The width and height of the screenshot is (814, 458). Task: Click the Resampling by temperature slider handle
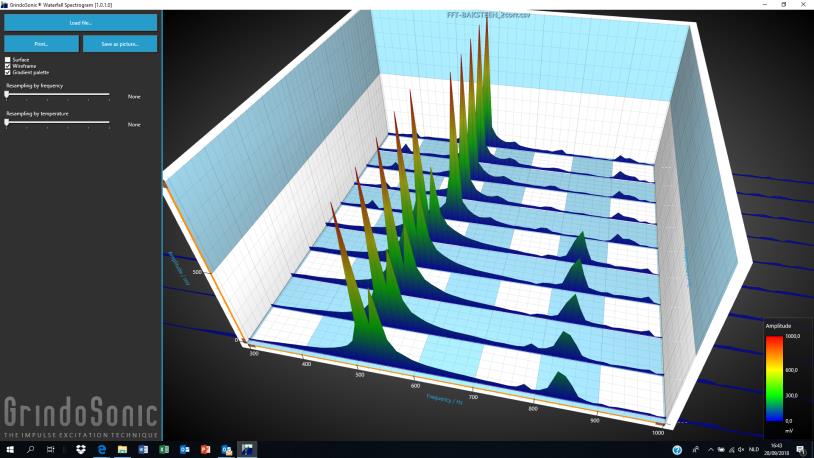(x=7, y=122)
